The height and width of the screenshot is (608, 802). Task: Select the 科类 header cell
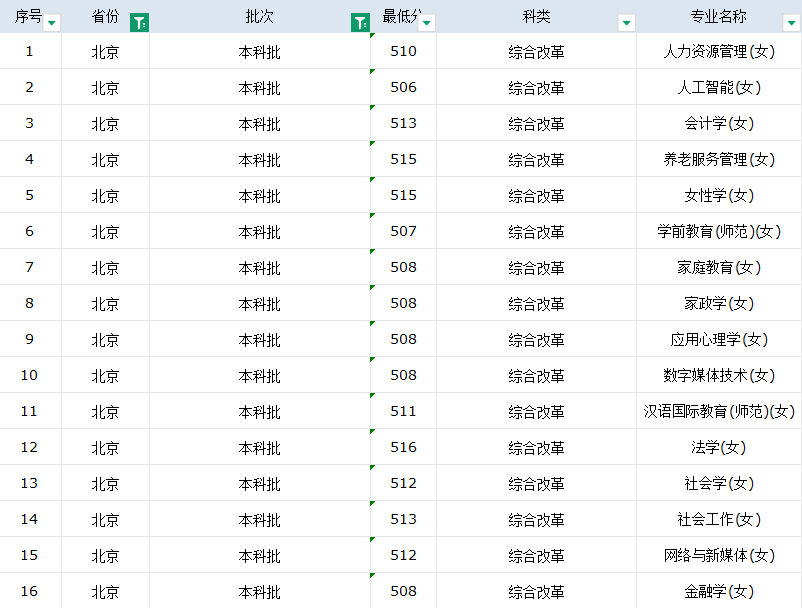(537, 16)
